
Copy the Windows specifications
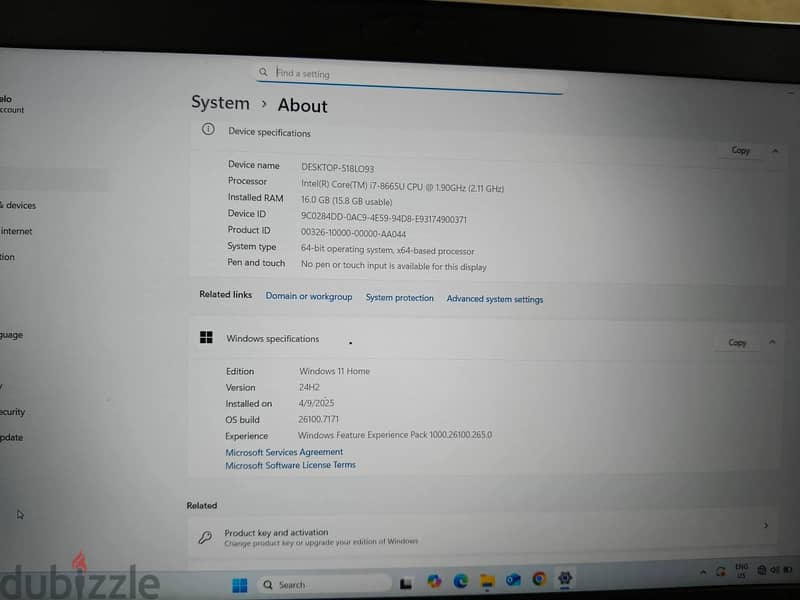click(x=737, y=342)
